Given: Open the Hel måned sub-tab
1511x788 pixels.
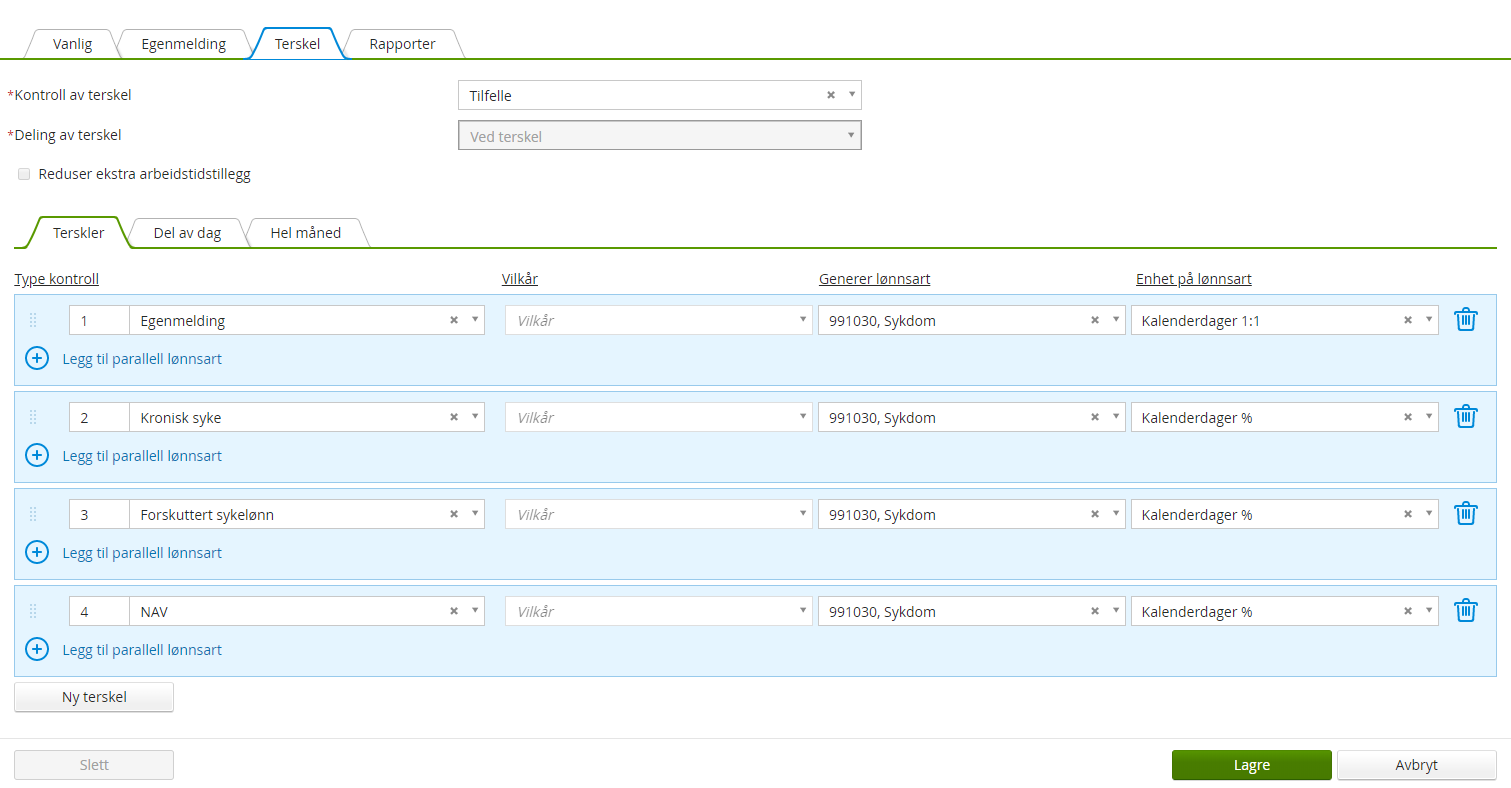Looking at the screenshot, I should pos(306,233).
